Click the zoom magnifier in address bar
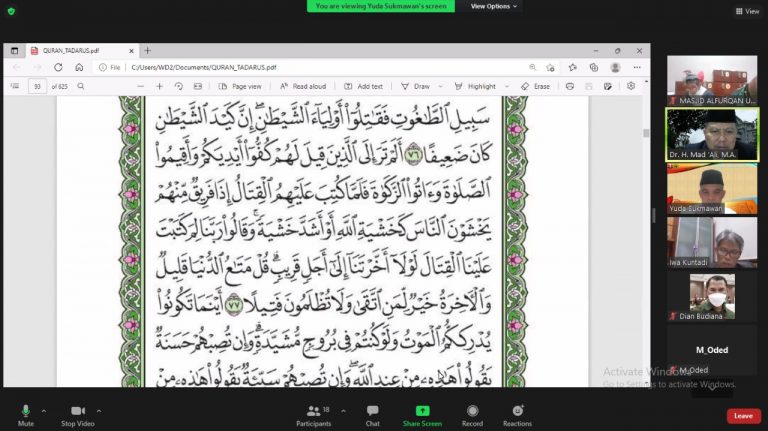 click(x=532, y=67)
